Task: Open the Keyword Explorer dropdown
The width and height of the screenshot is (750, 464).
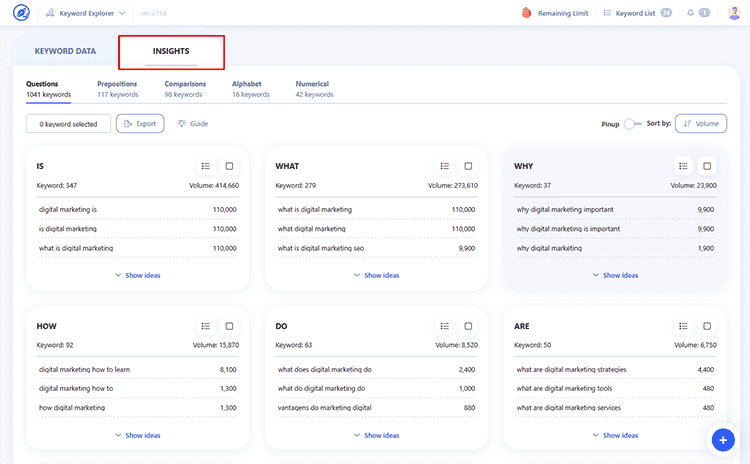Action: [85, 13]
